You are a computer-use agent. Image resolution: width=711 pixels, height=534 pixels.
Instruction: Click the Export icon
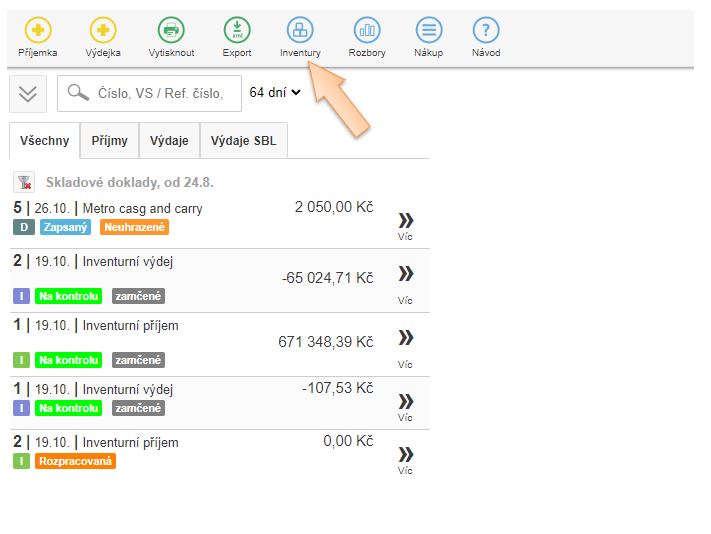point(237,31)
